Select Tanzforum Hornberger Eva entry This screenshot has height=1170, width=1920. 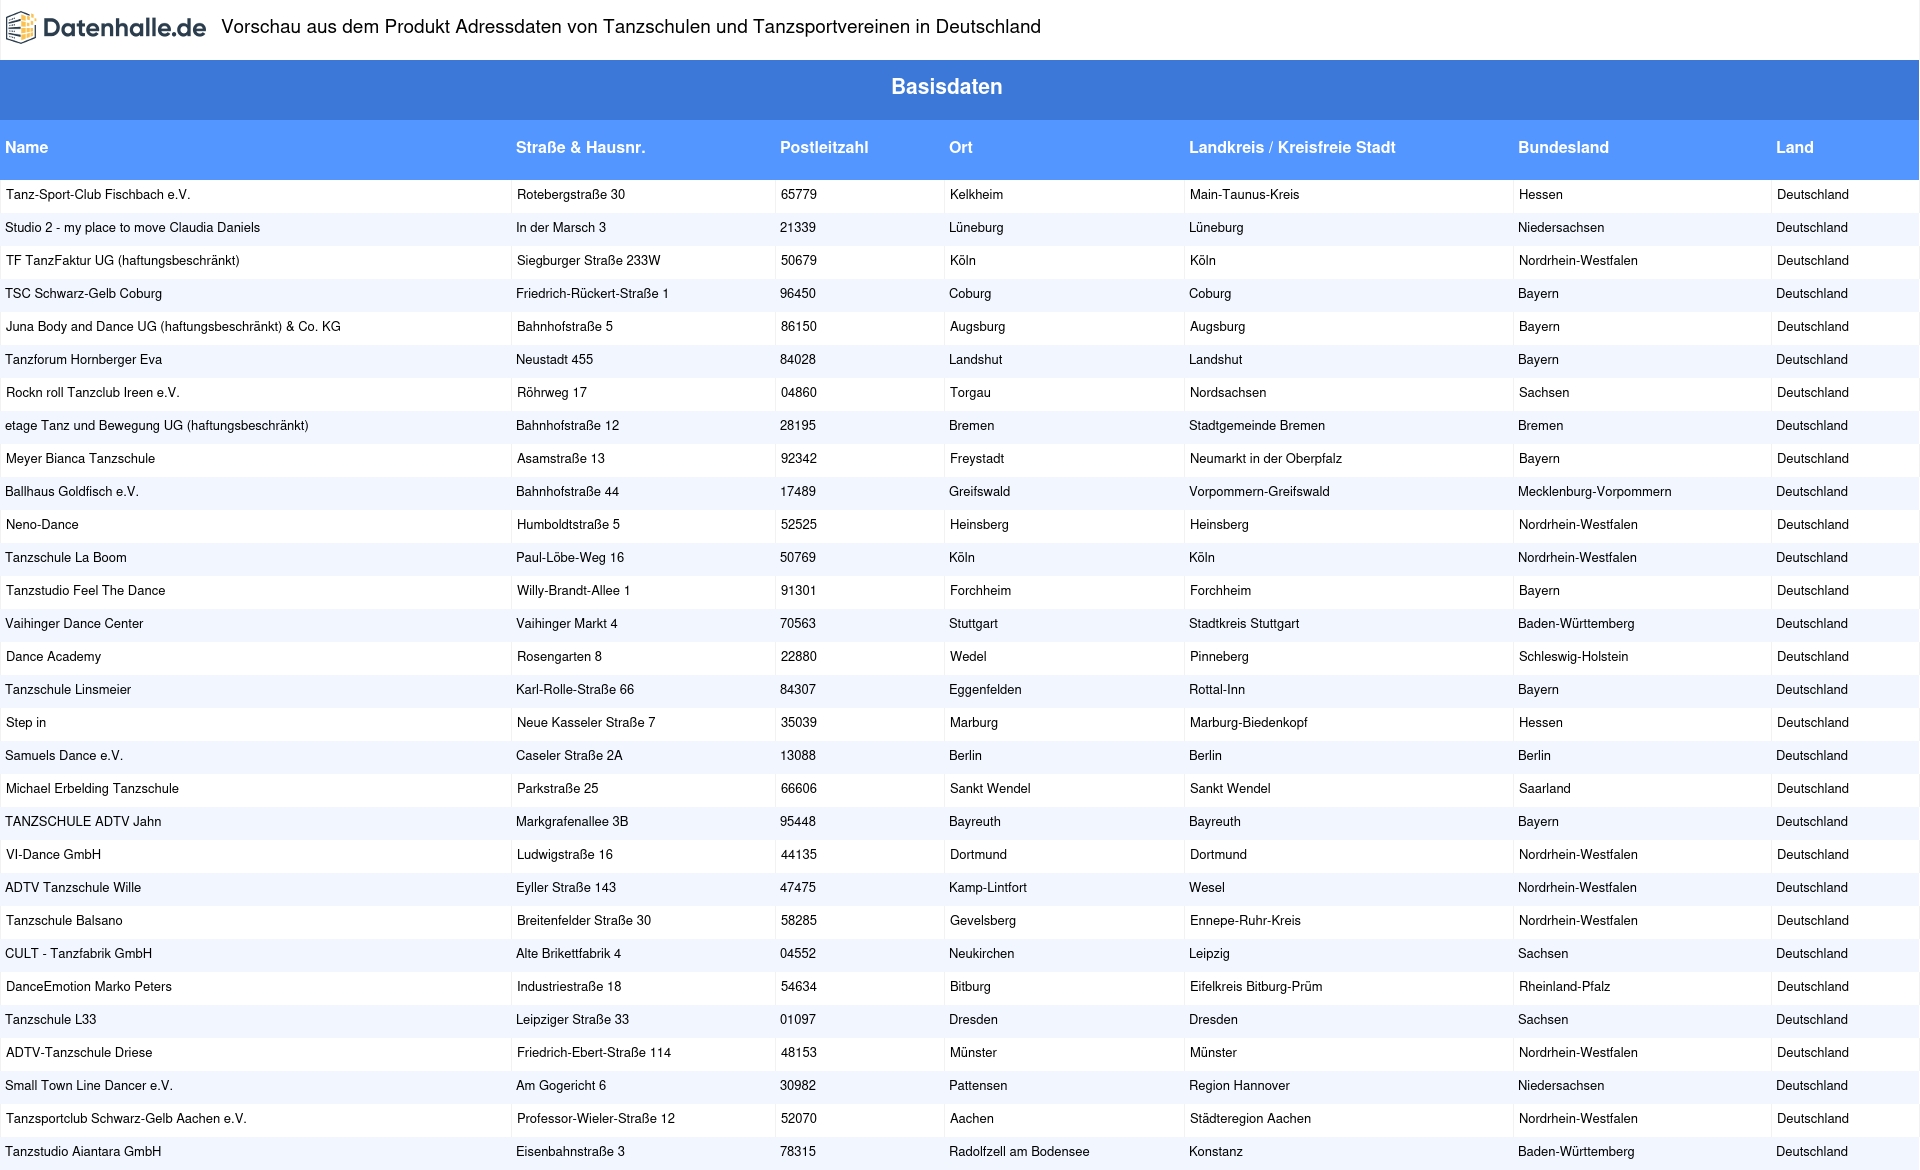83,359
